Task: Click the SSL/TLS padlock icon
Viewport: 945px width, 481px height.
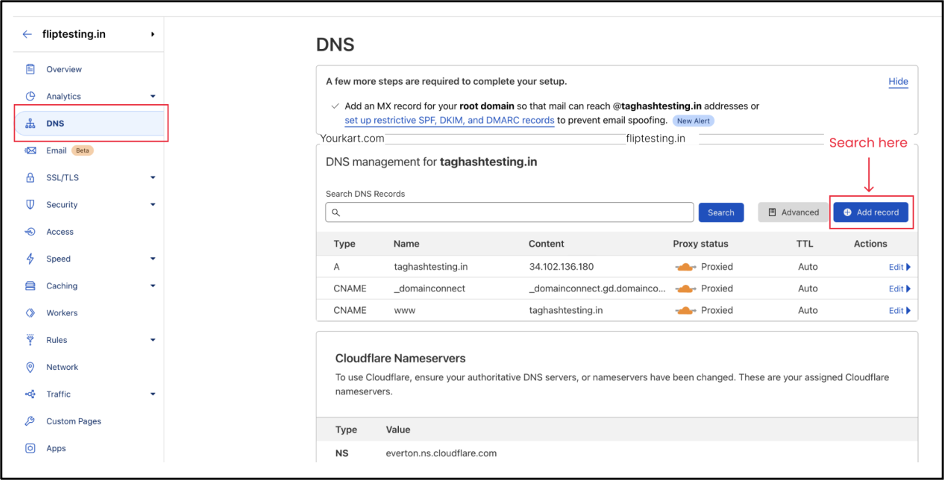Action: (30, 177)
